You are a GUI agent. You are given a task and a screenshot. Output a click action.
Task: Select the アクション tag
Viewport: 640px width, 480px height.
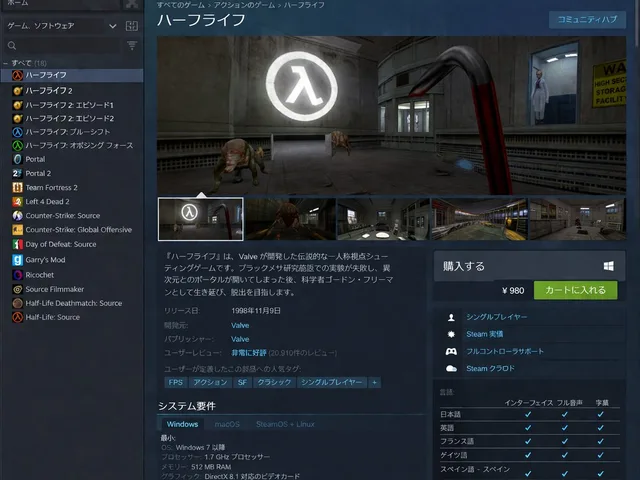(210, 382)
